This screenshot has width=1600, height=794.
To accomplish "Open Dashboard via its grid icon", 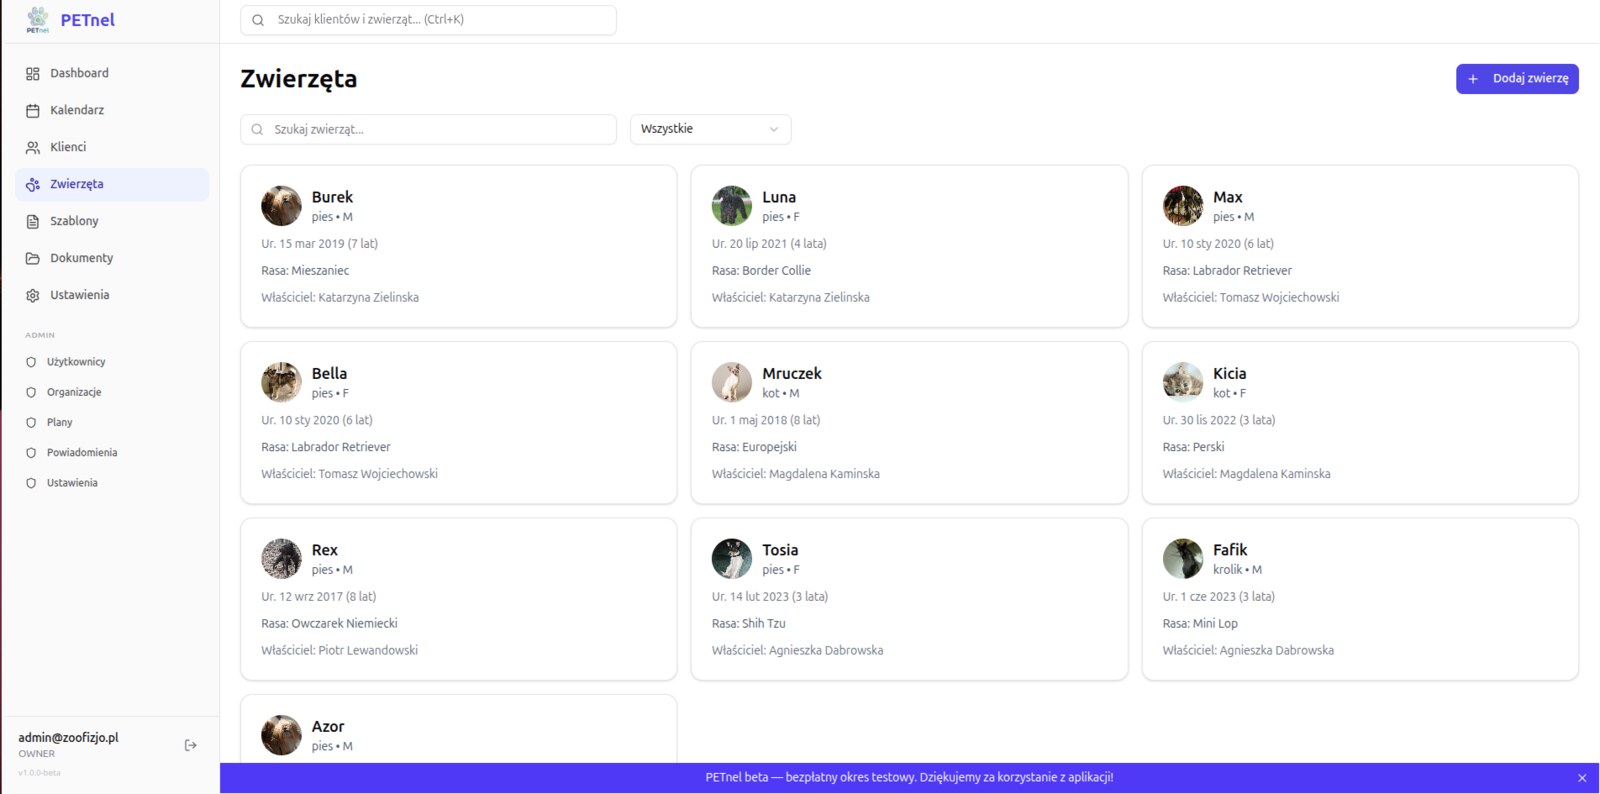I will tap(33, 74).
